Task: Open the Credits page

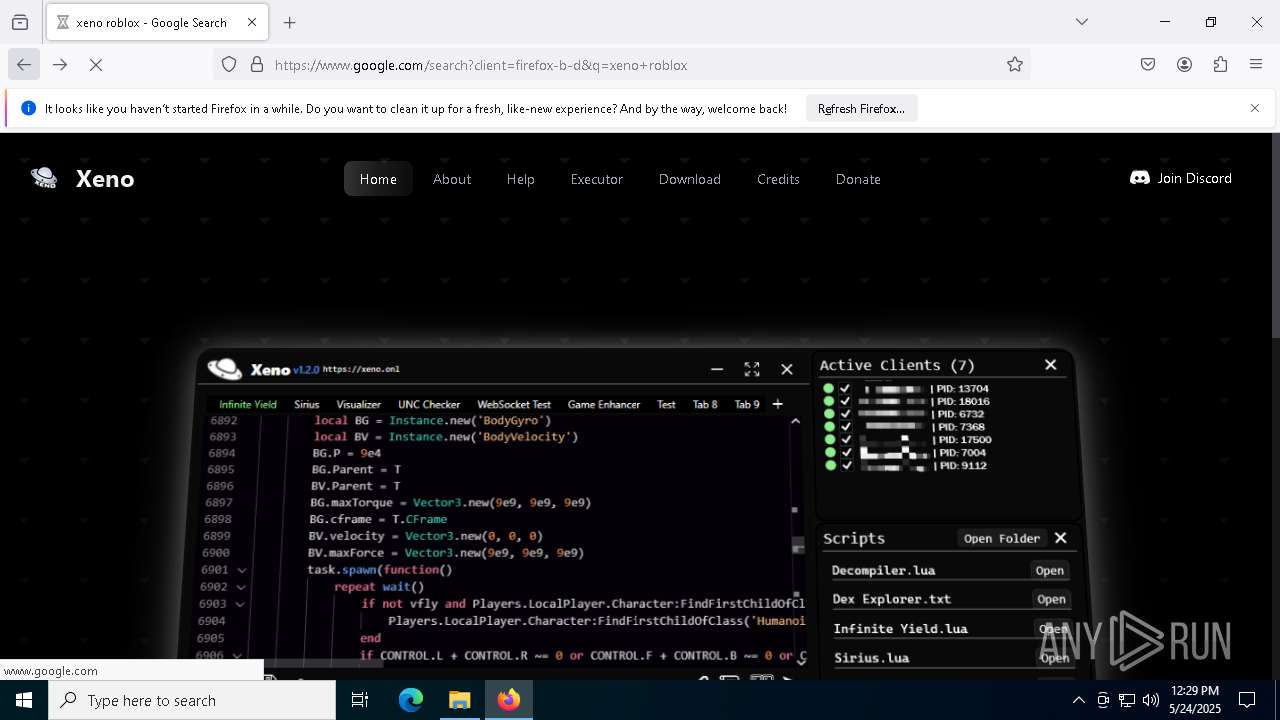Action: coord(778,179)
